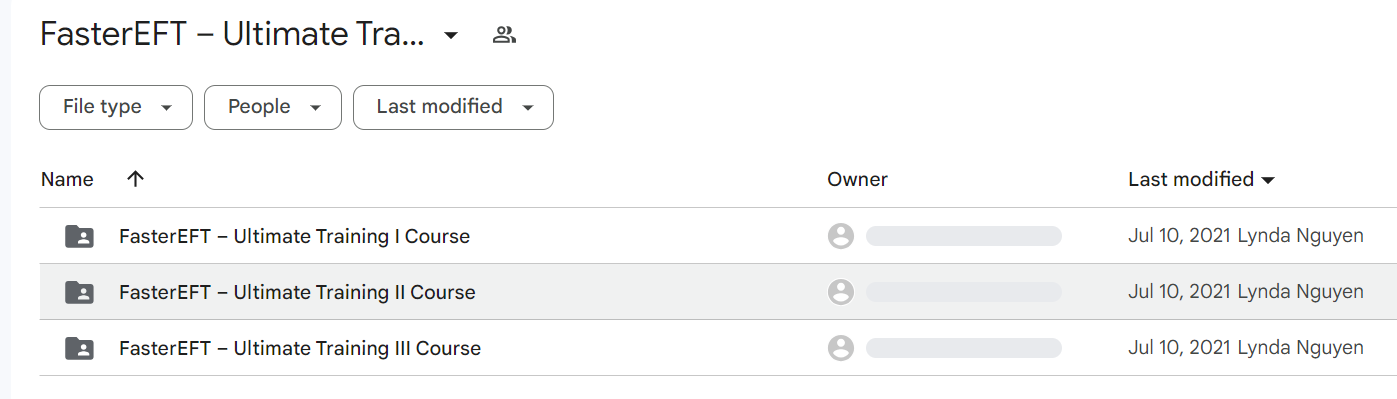The width and height of the screenshot is (1397, 399).
Task: Click the shared folder icon for Training I Course
Action: coord(79,236)
